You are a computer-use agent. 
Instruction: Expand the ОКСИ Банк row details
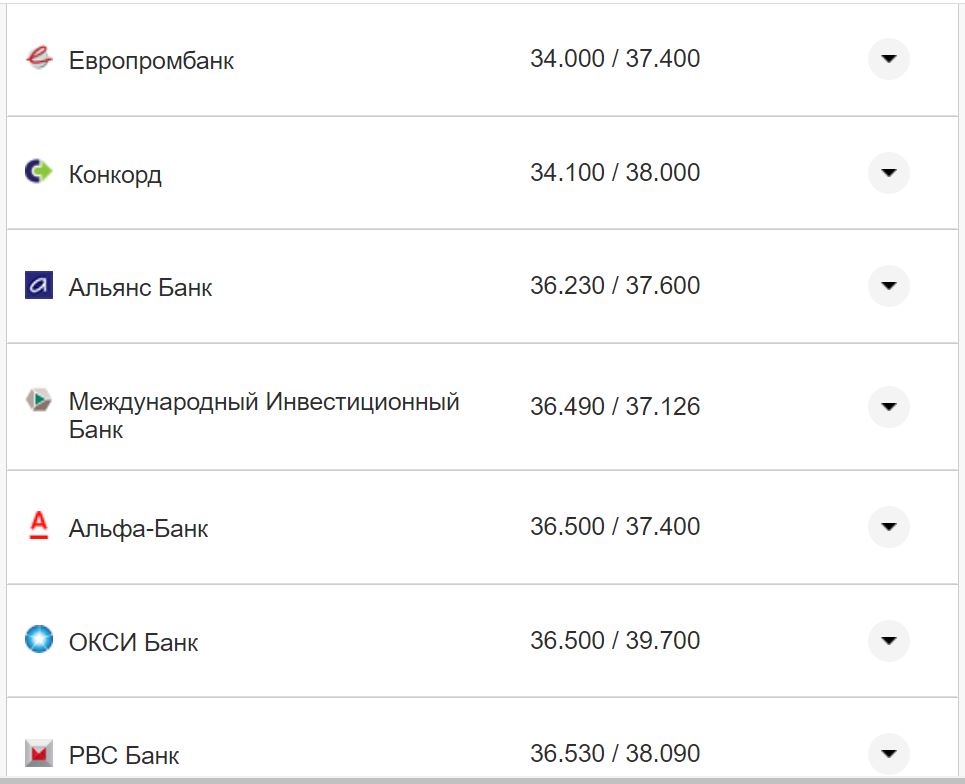point(888,640)
